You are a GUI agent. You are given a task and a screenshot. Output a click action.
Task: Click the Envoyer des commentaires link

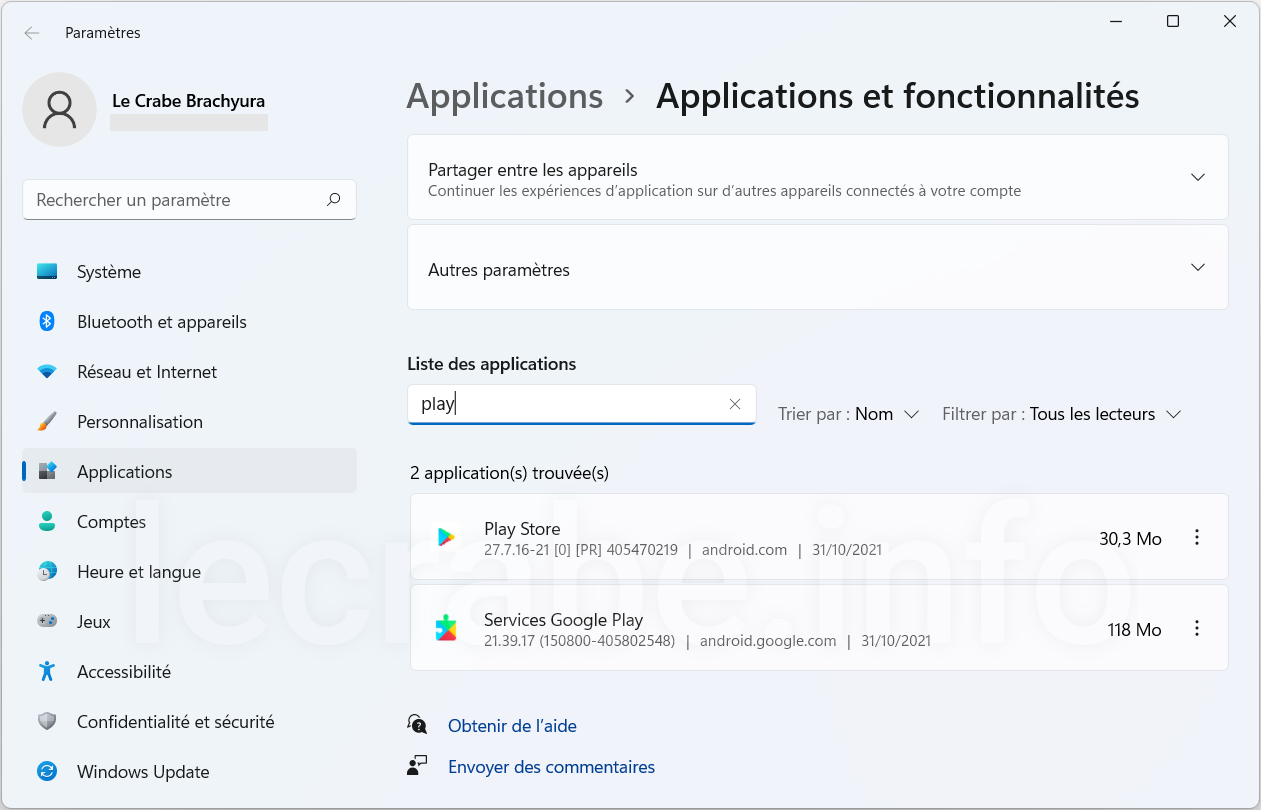(x=551, y=767)
